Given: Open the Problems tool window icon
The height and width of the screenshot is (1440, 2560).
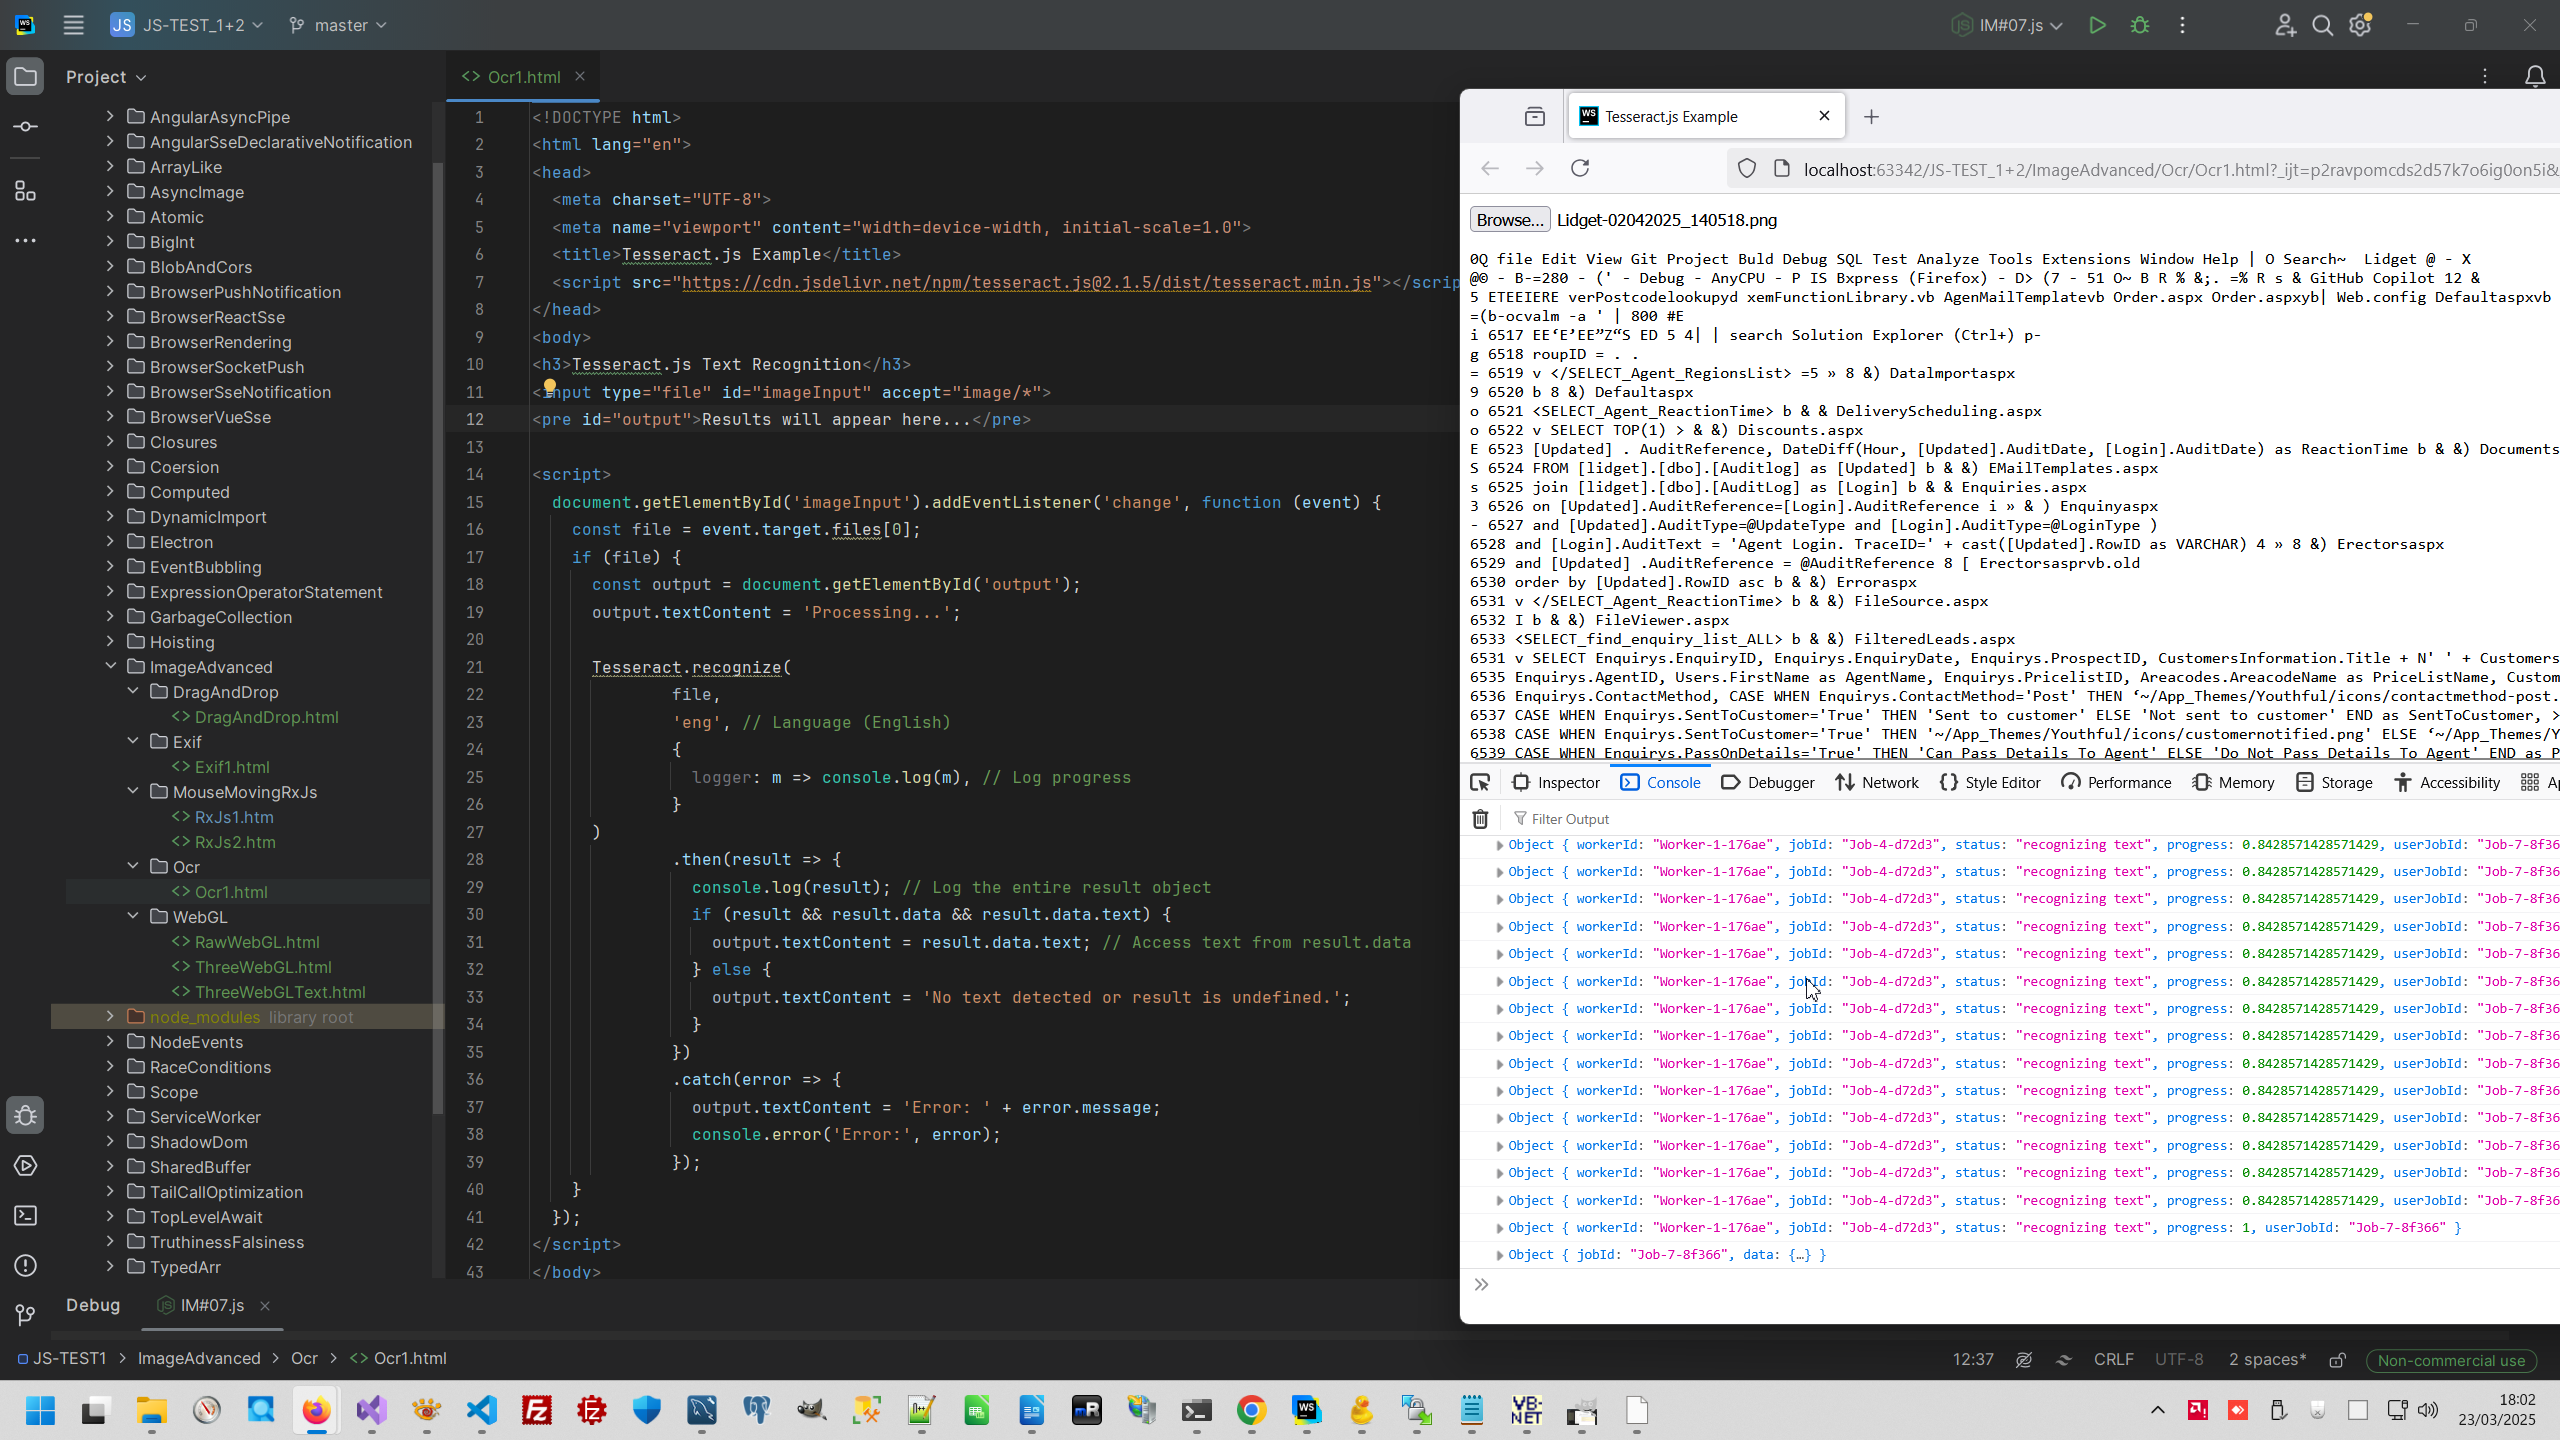Looking at the screenshot, I should pos(26,1266).
